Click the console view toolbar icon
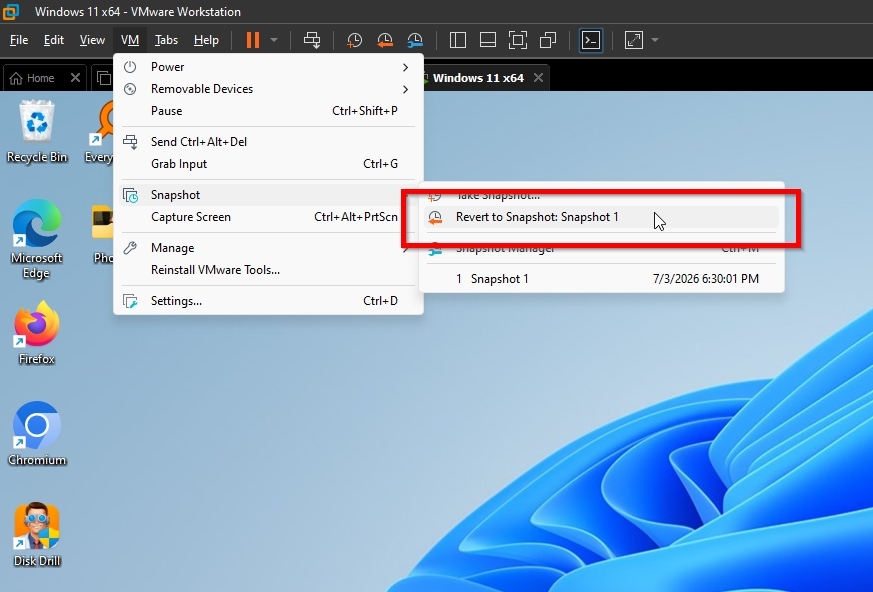Image resolution: width=873 pixels, height=592 pixels. point(591,40)
